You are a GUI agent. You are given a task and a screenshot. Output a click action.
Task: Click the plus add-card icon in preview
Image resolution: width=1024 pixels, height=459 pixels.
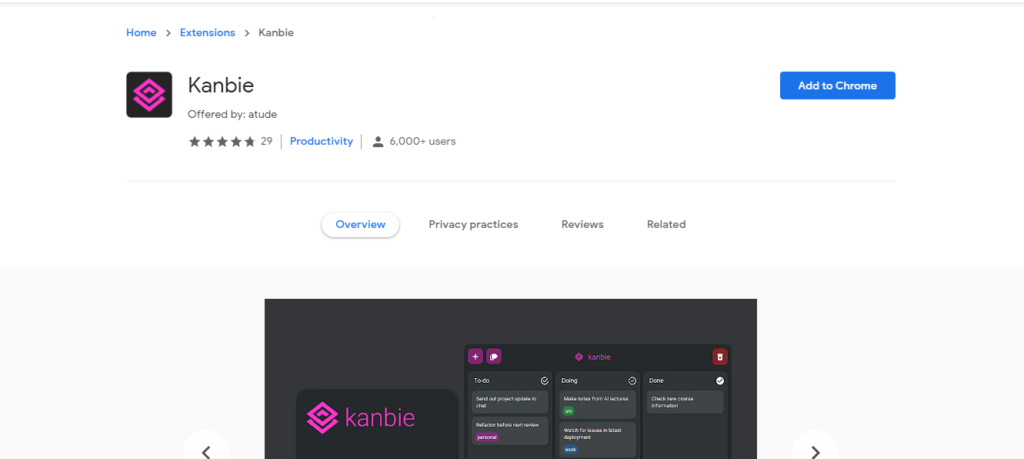475,356
